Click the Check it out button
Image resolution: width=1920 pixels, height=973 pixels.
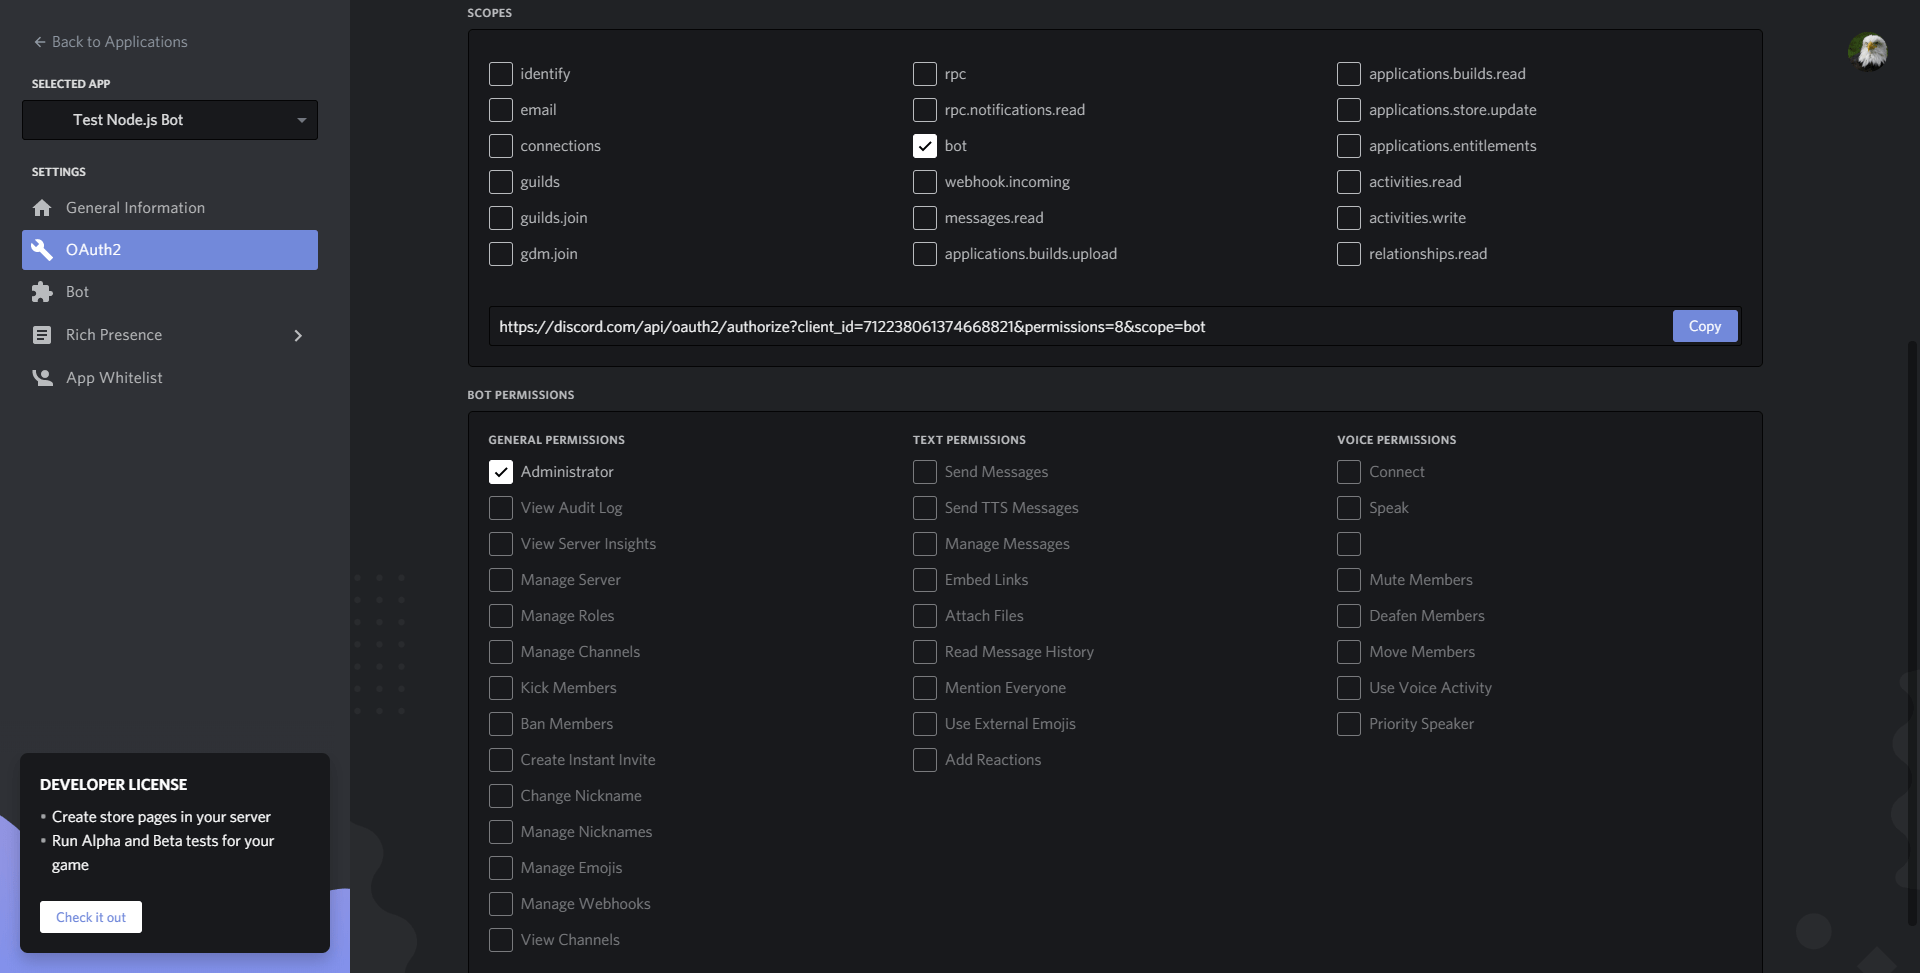pos(91,917)
